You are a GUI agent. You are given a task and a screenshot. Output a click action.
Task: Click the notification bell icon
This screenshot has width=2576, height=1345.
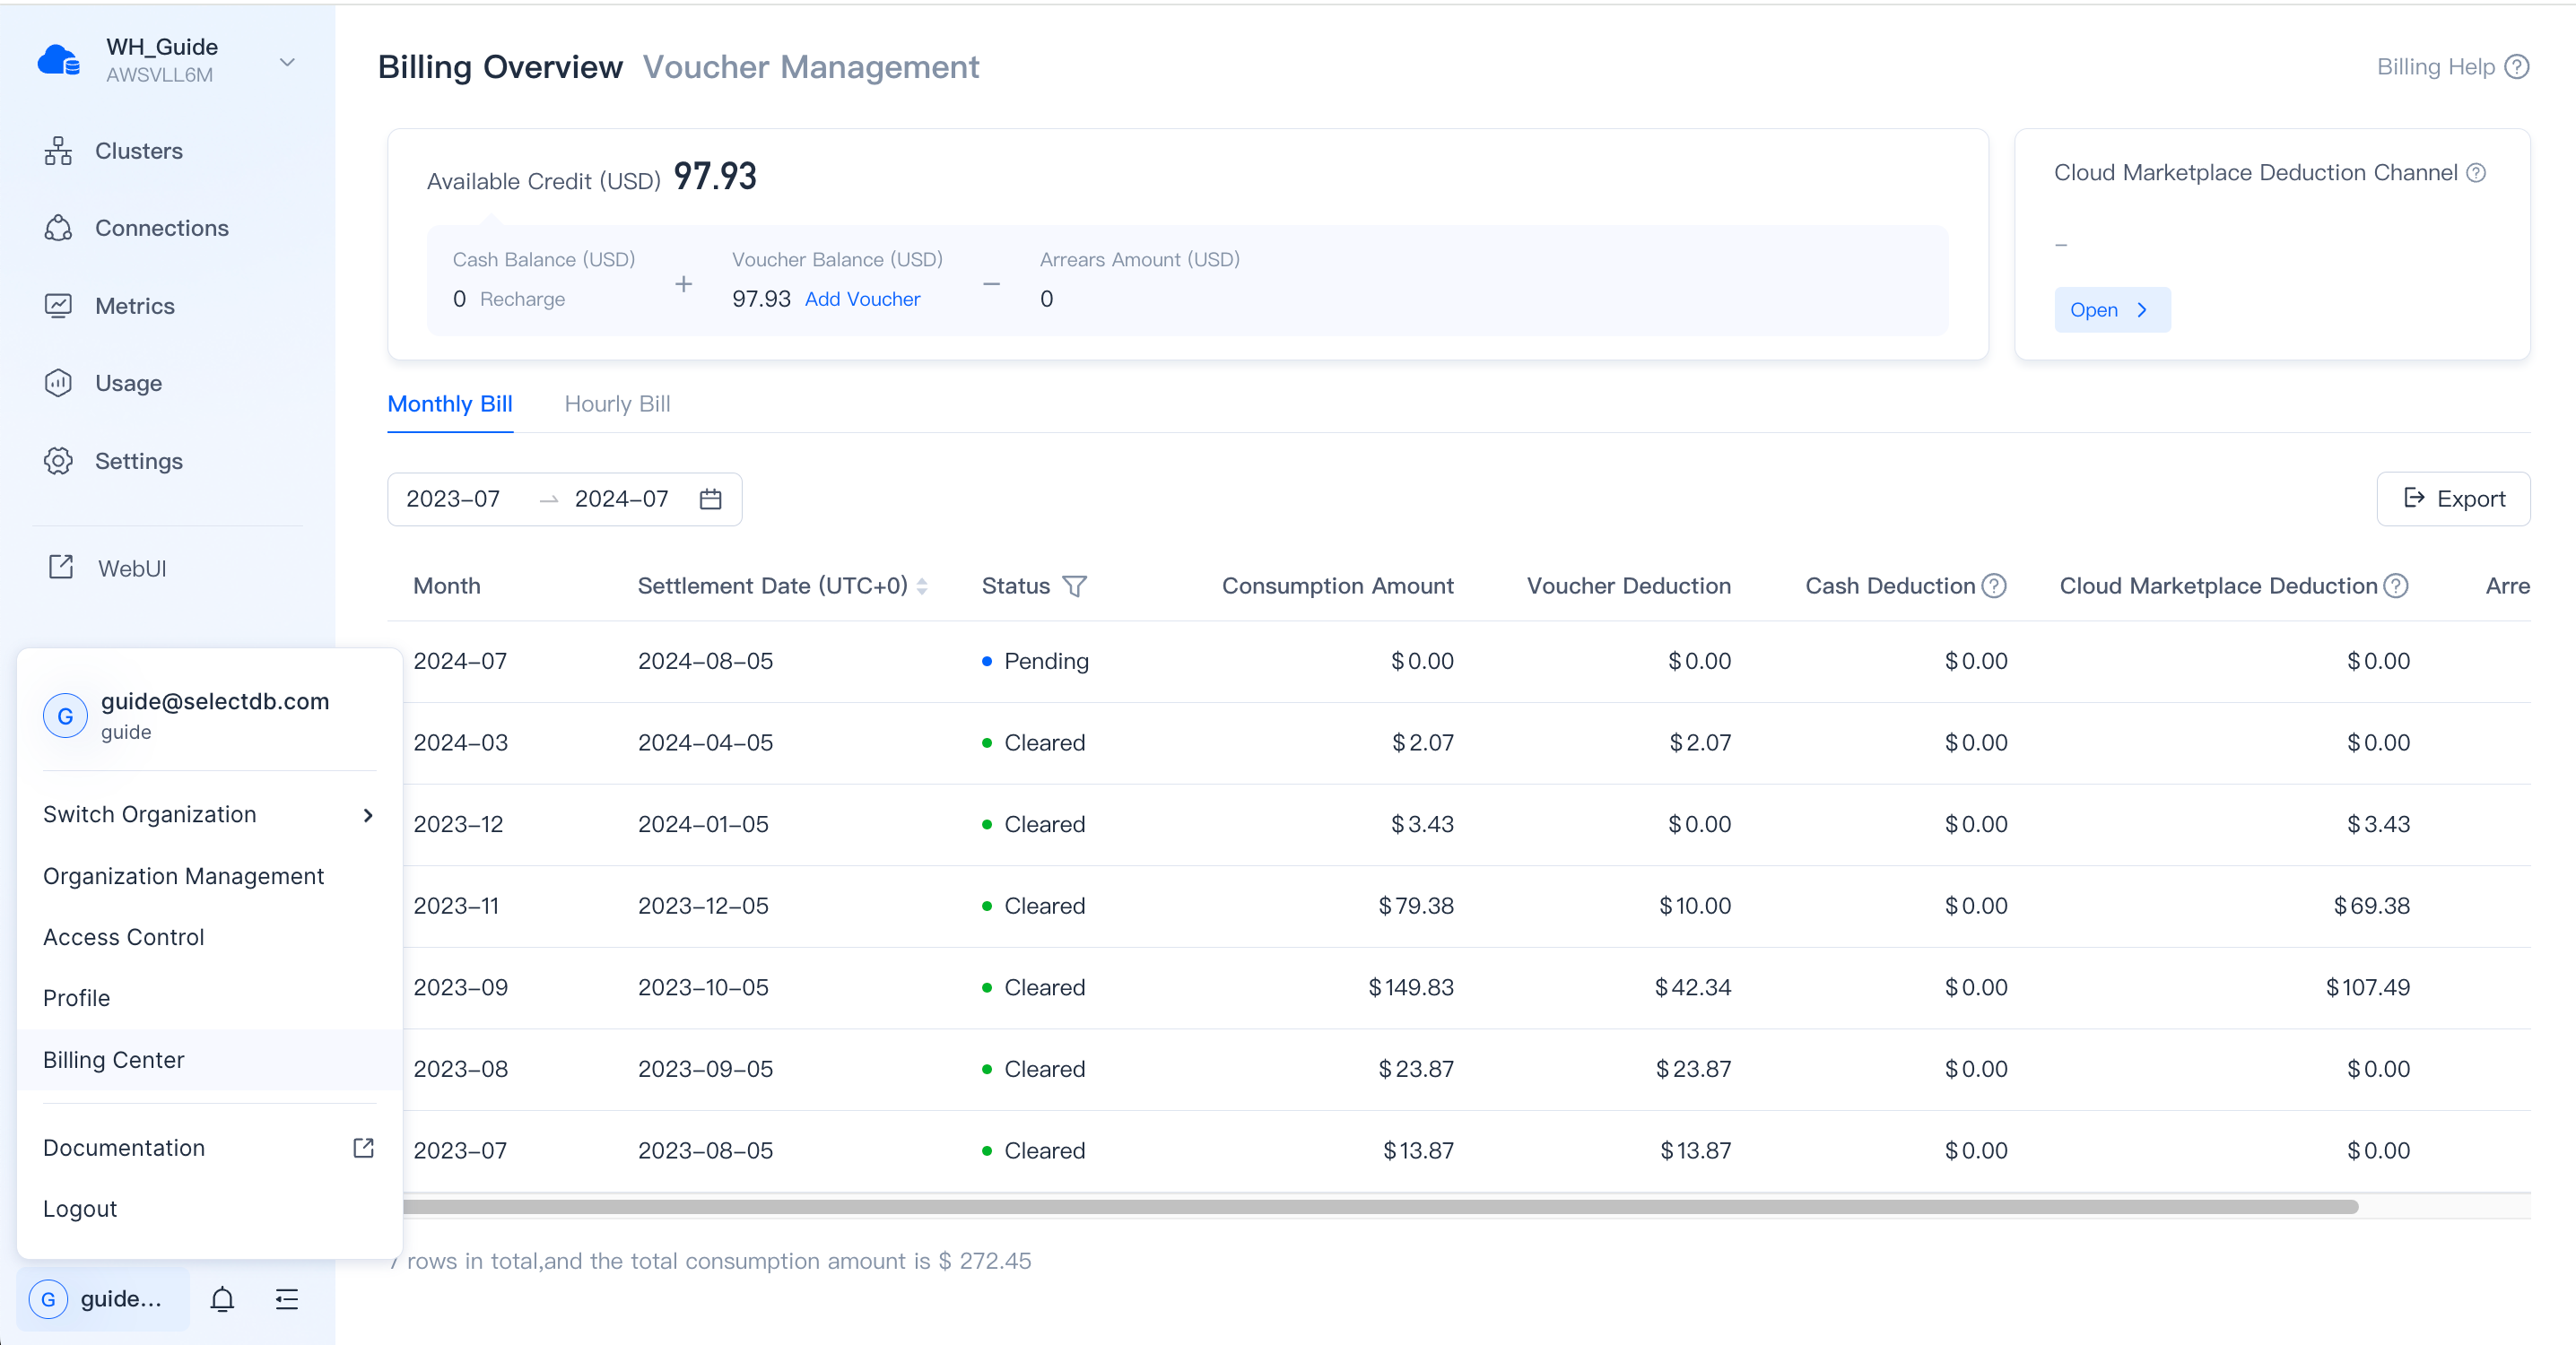(x=222, y=1299)
